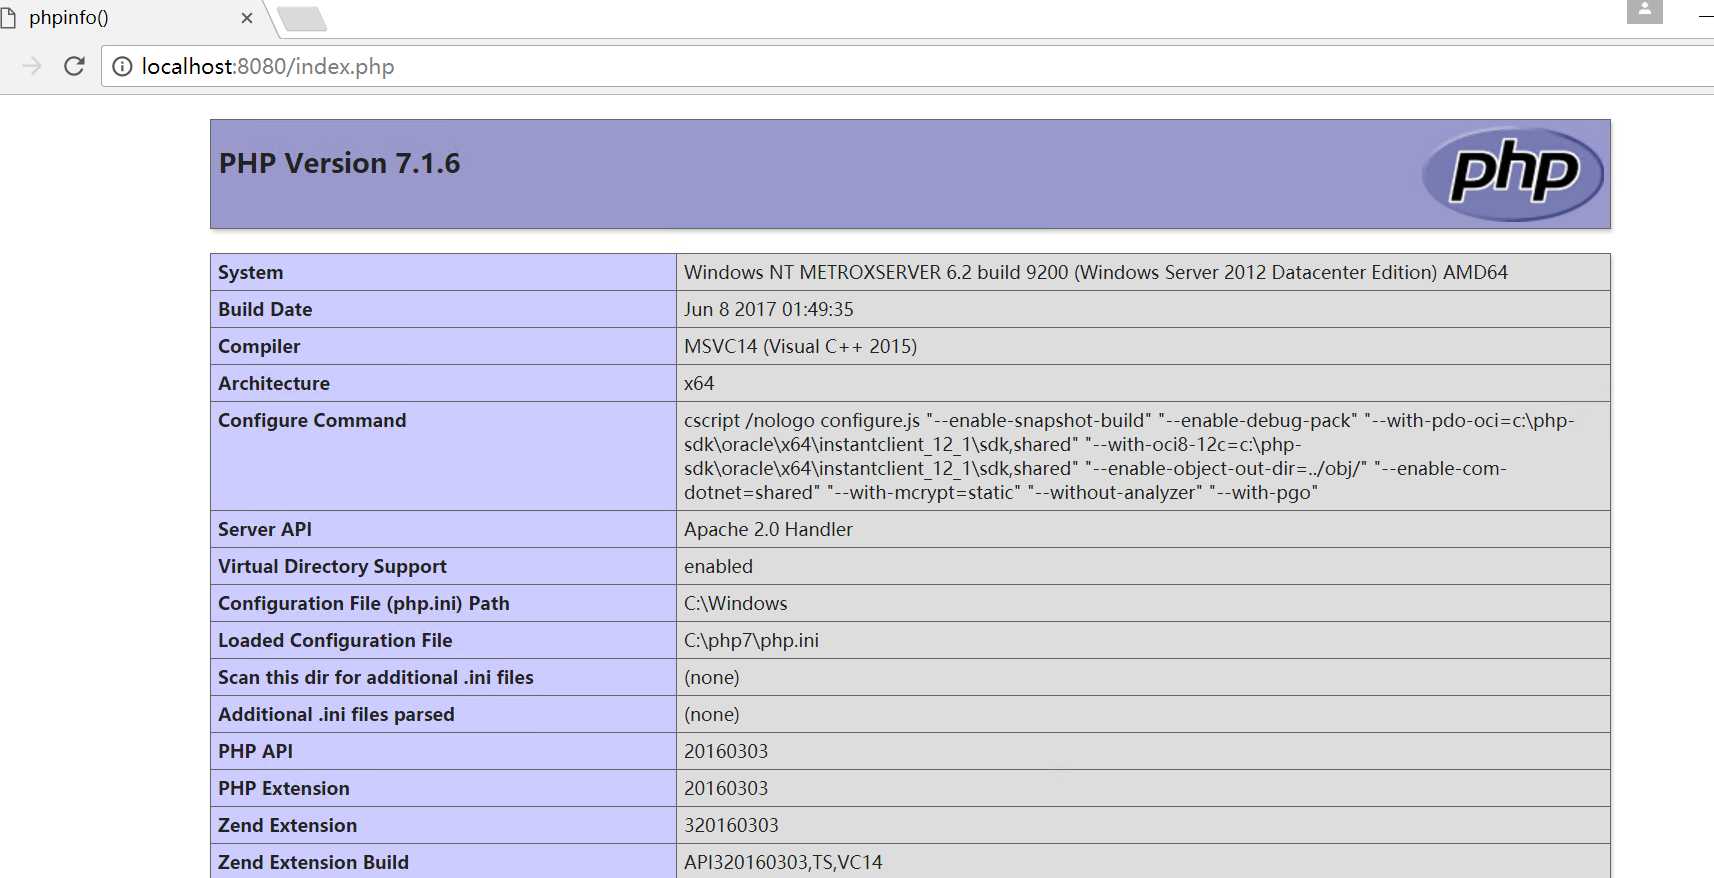Click the Loaded Configuration File label
1714x878 pixels.
335,640
